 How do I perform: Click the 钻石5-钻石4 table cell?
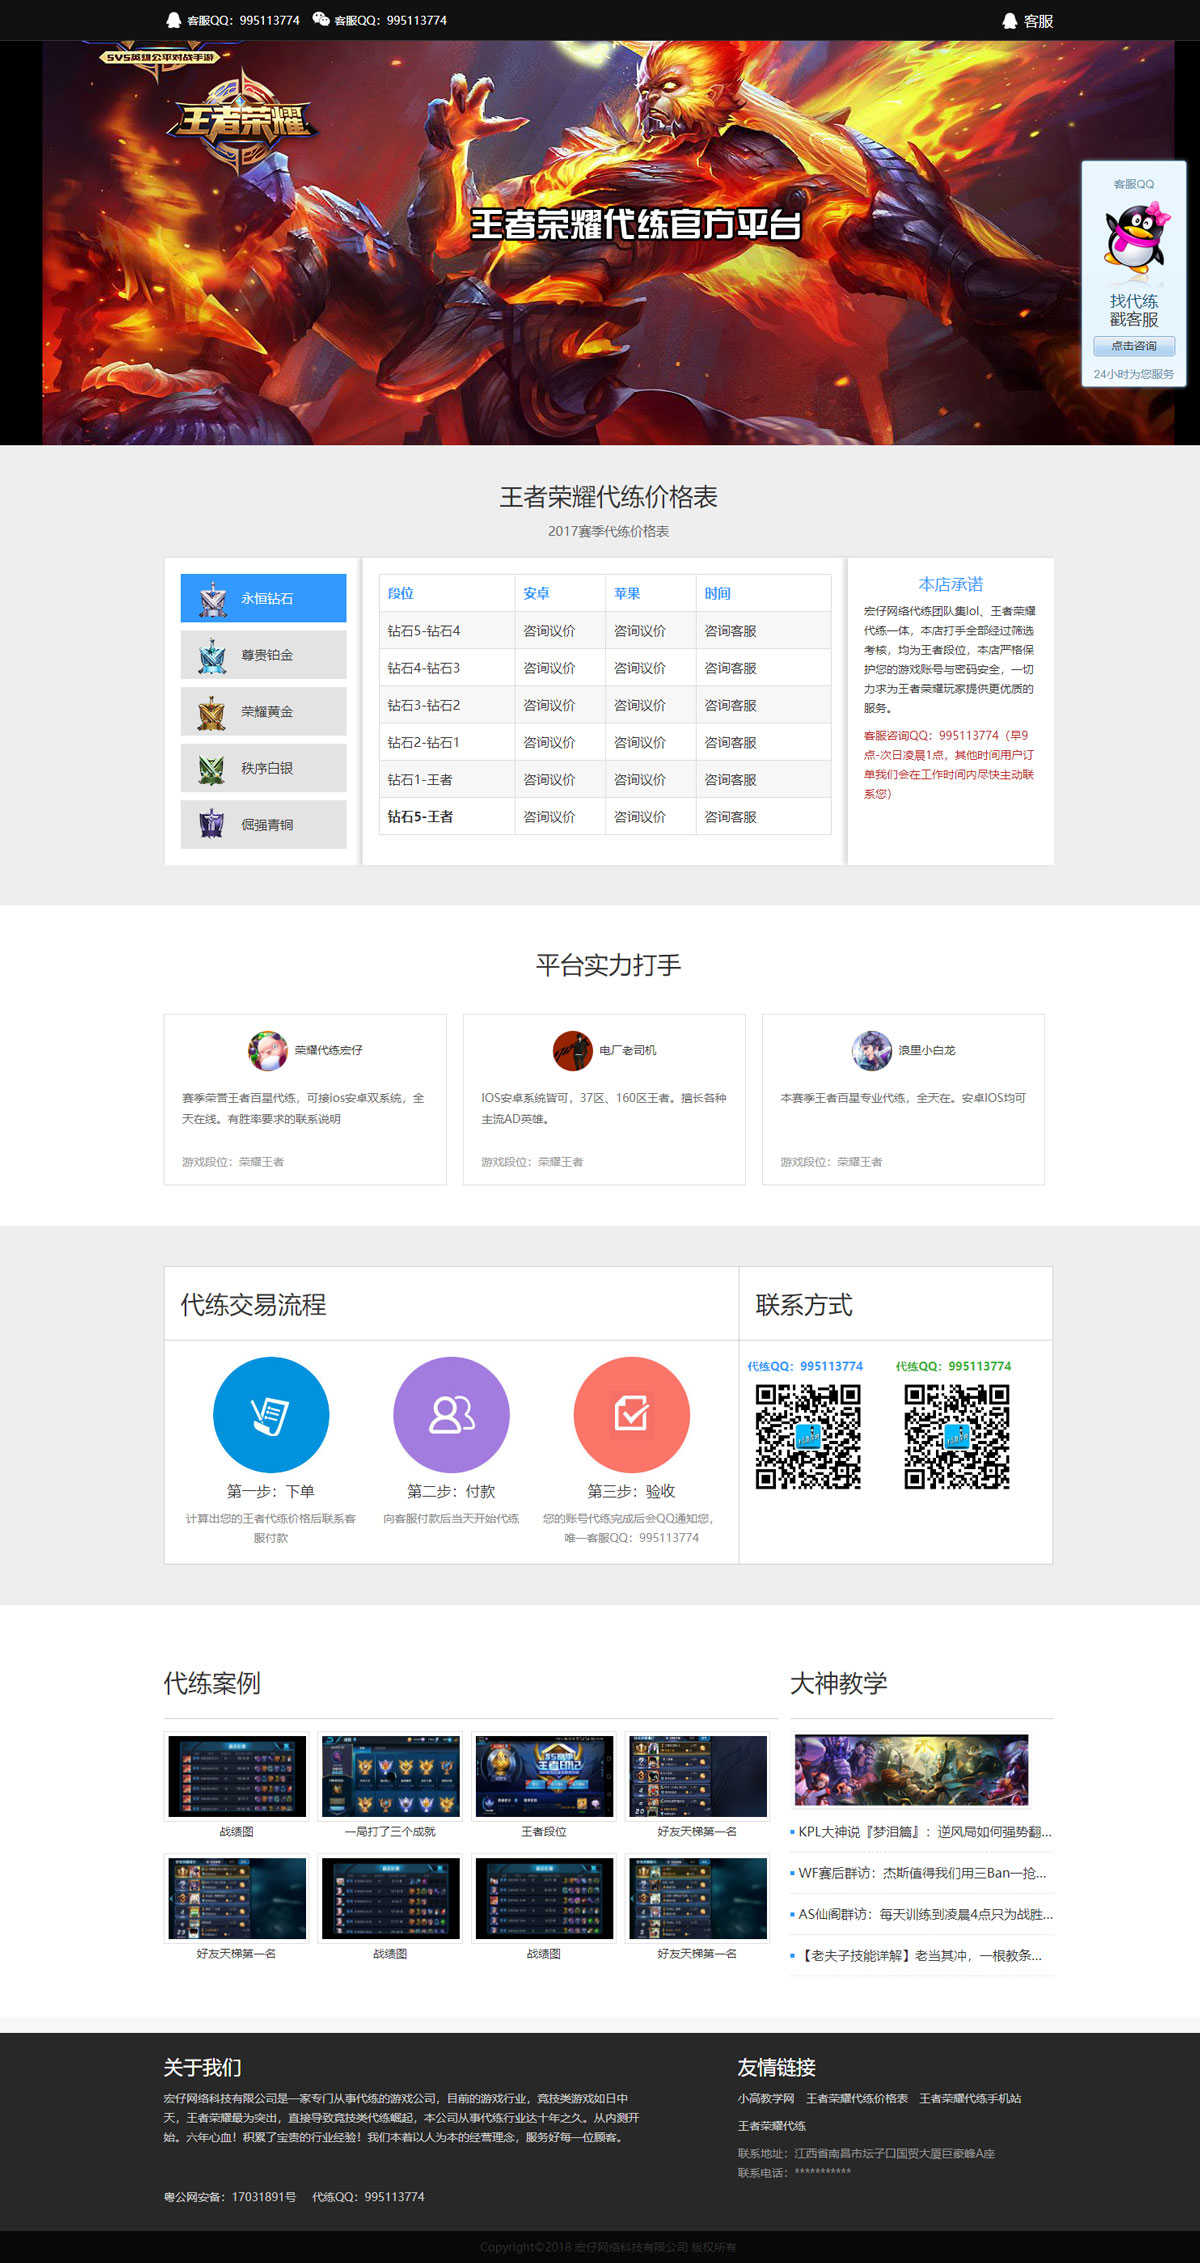click(x=447, y=631)
